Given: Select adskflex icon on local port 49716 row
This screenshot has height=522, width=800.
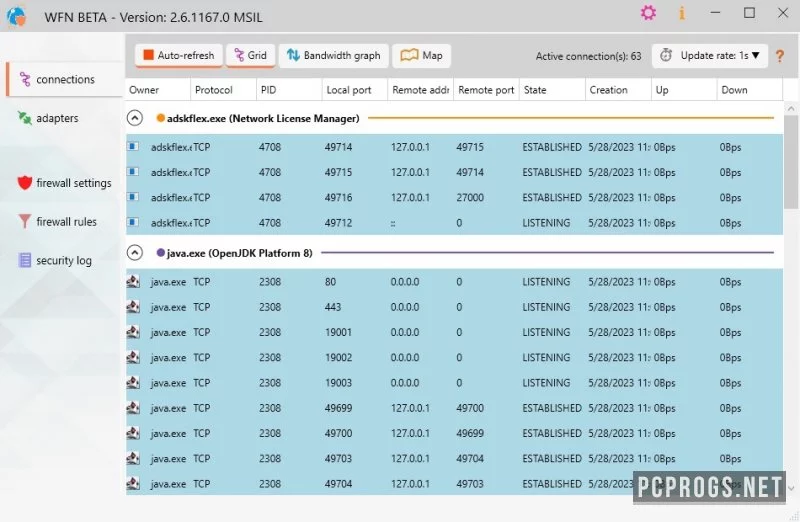Looking at the screenshot, I should (x=133, y=197).
